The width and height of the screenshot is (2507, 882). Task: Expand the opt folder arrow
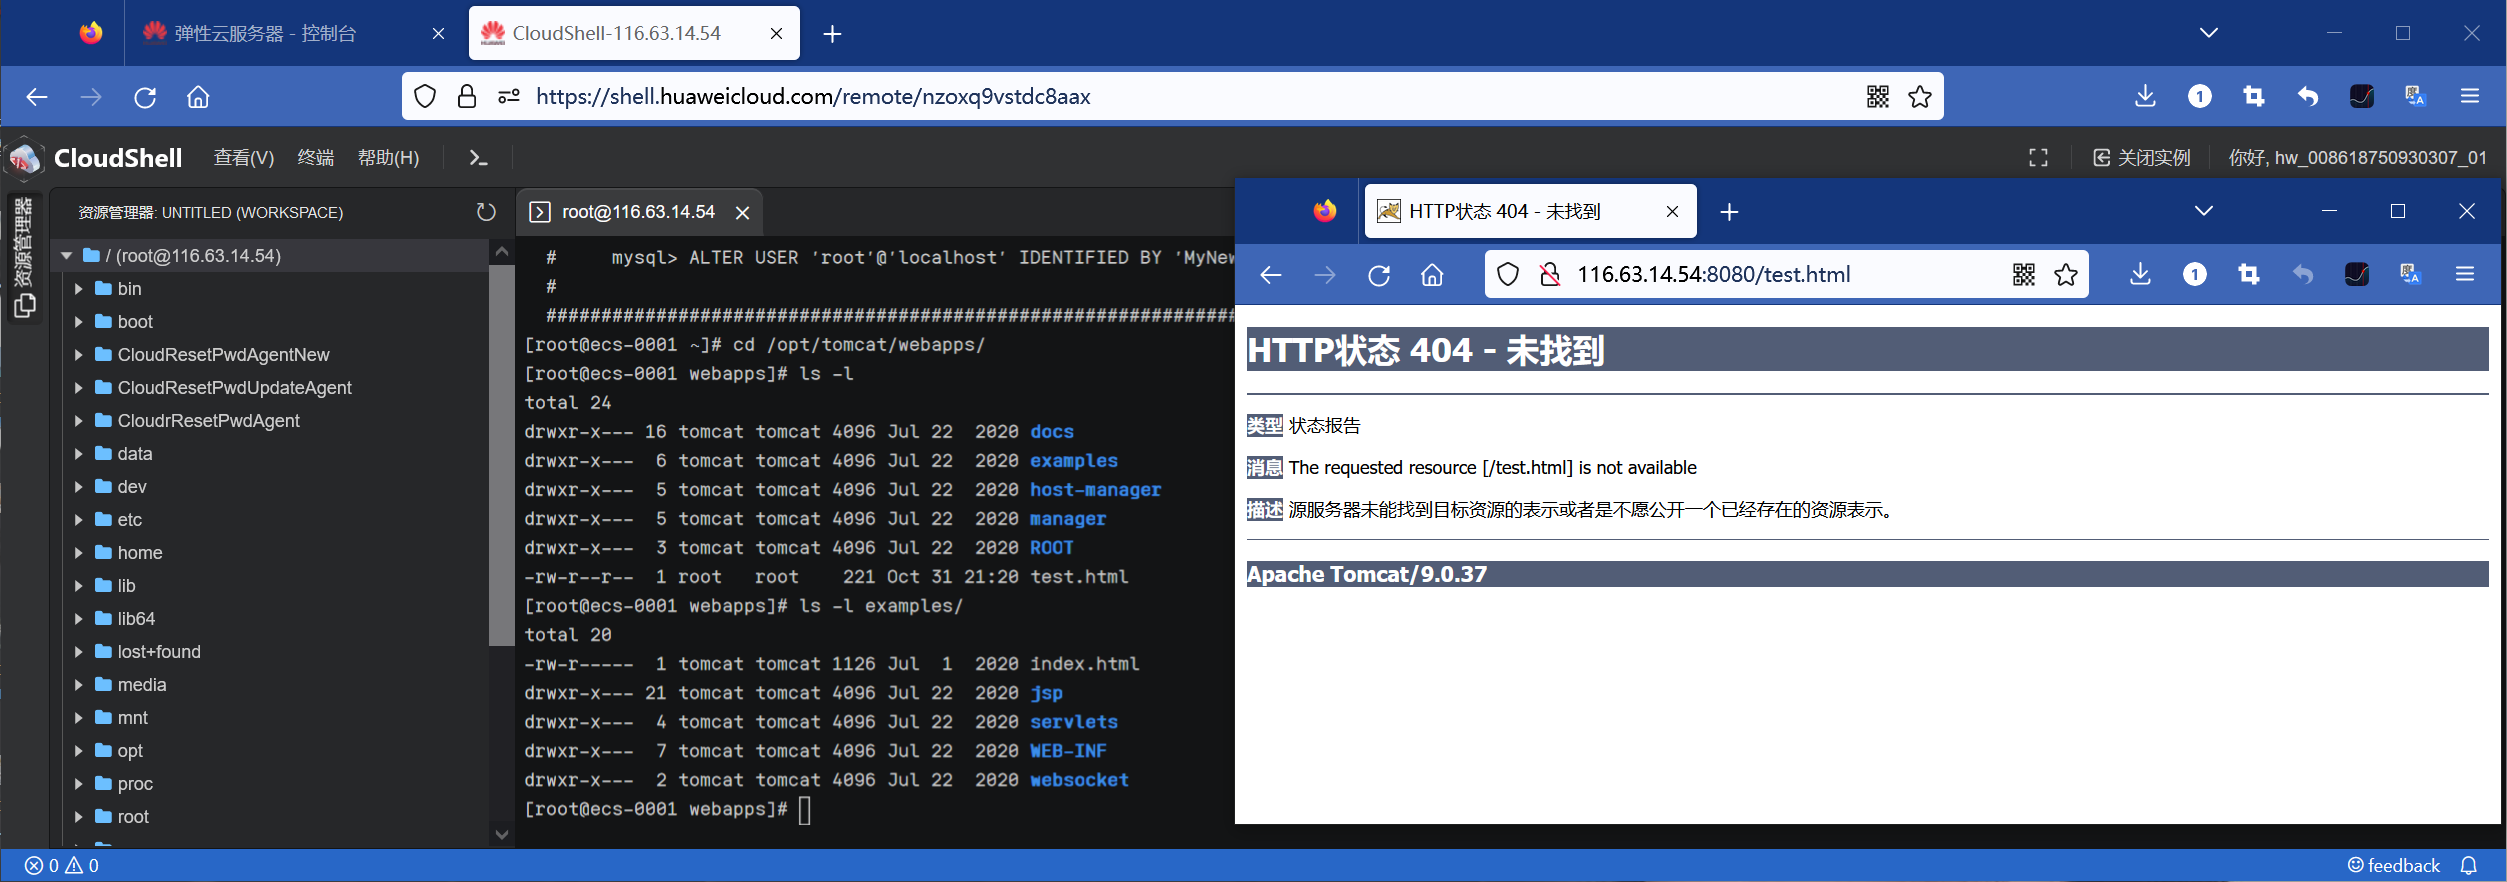(x=78, y=751)
